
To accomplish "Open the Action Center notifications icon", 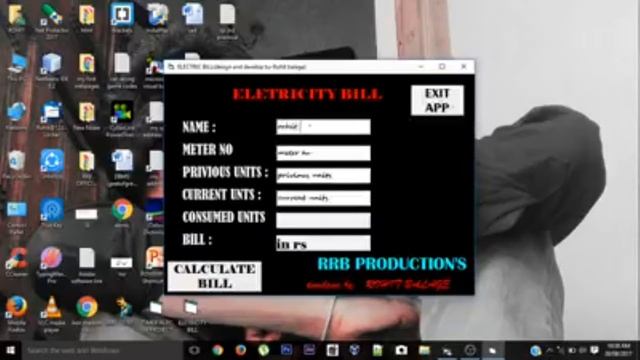I will pyautogui.click(x=594, y=350).
